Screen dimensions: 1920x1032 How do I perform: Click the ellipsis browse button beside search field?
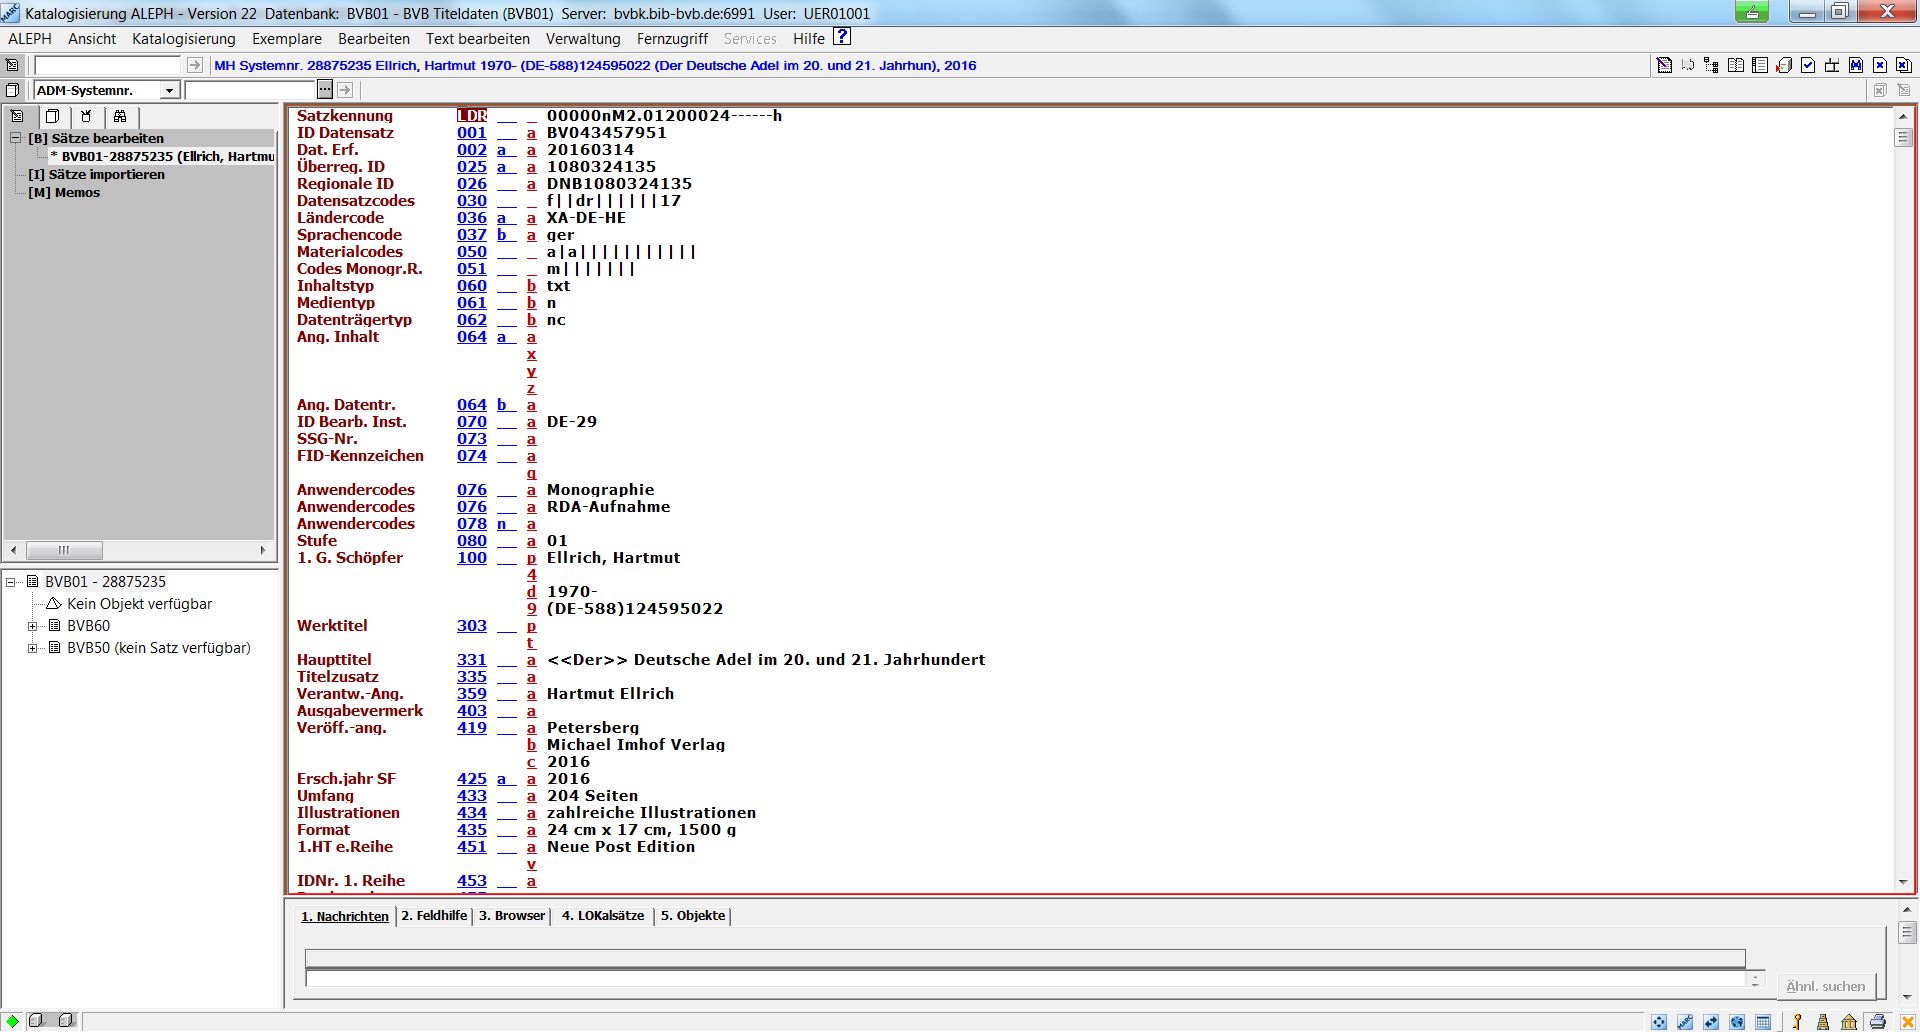[x=325, y=90]
